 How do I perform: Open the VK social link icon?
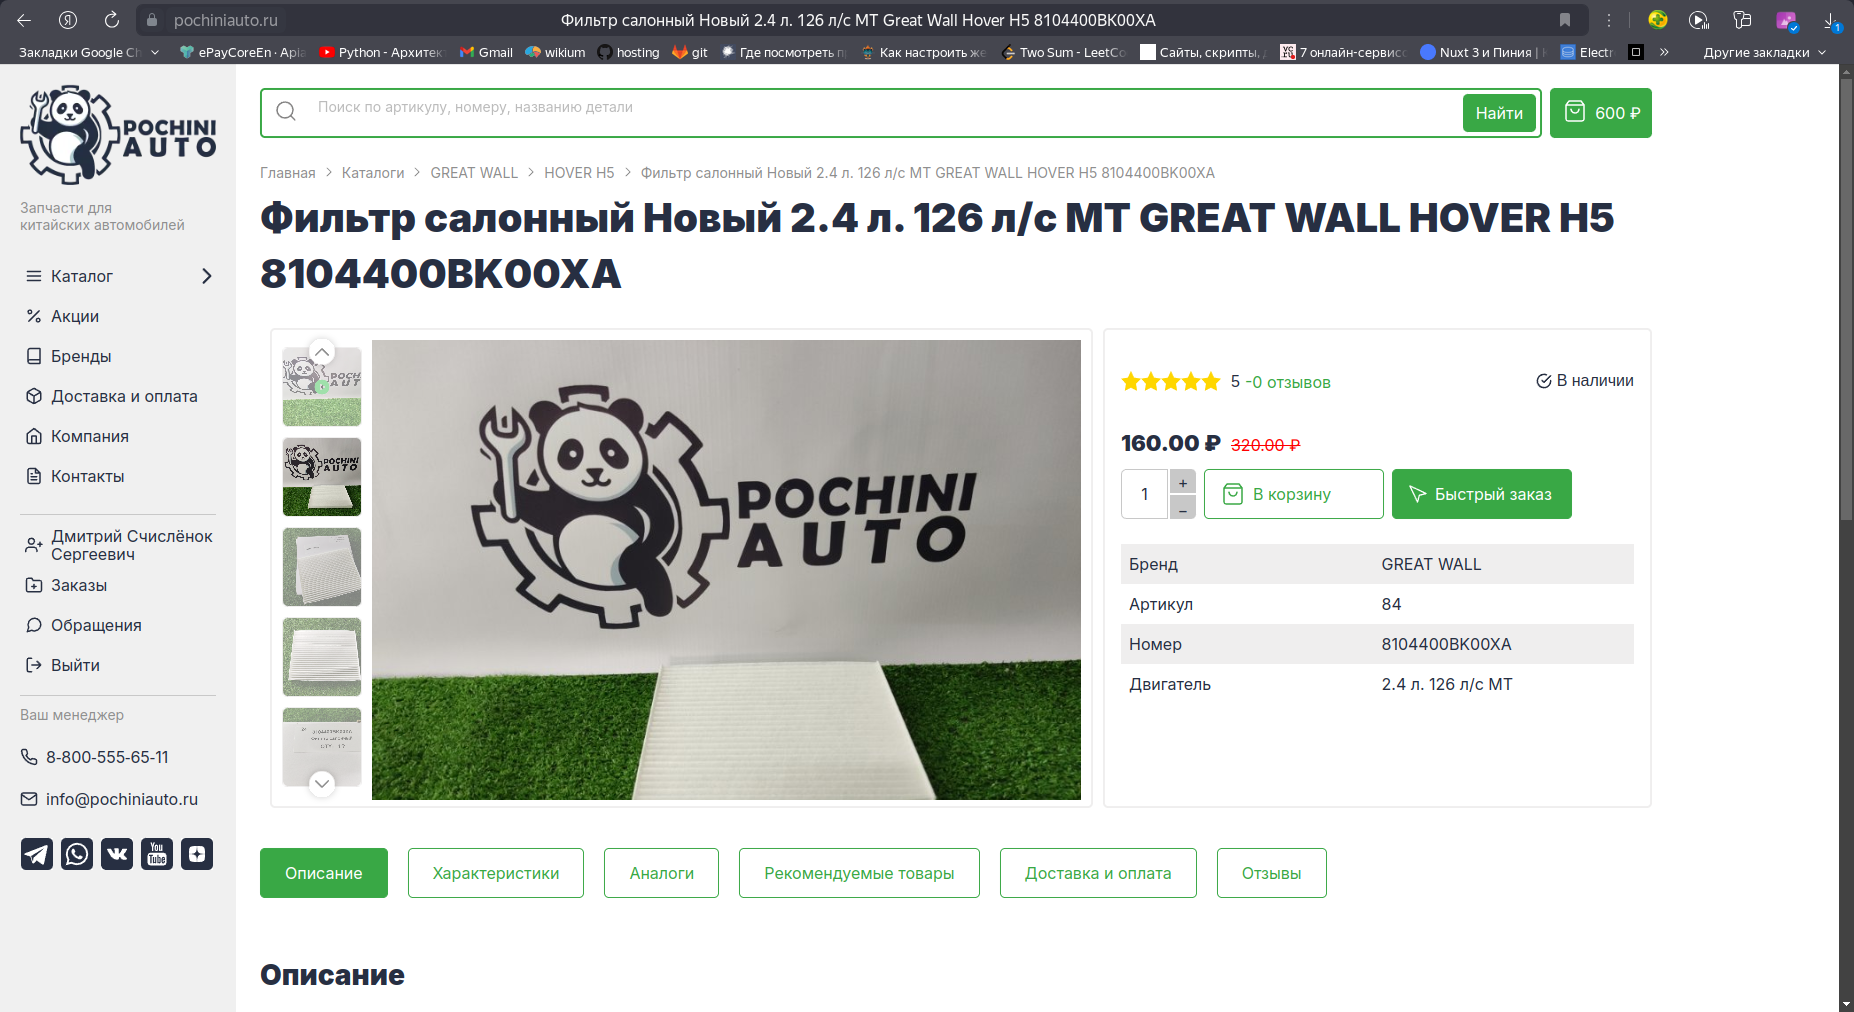117,854
